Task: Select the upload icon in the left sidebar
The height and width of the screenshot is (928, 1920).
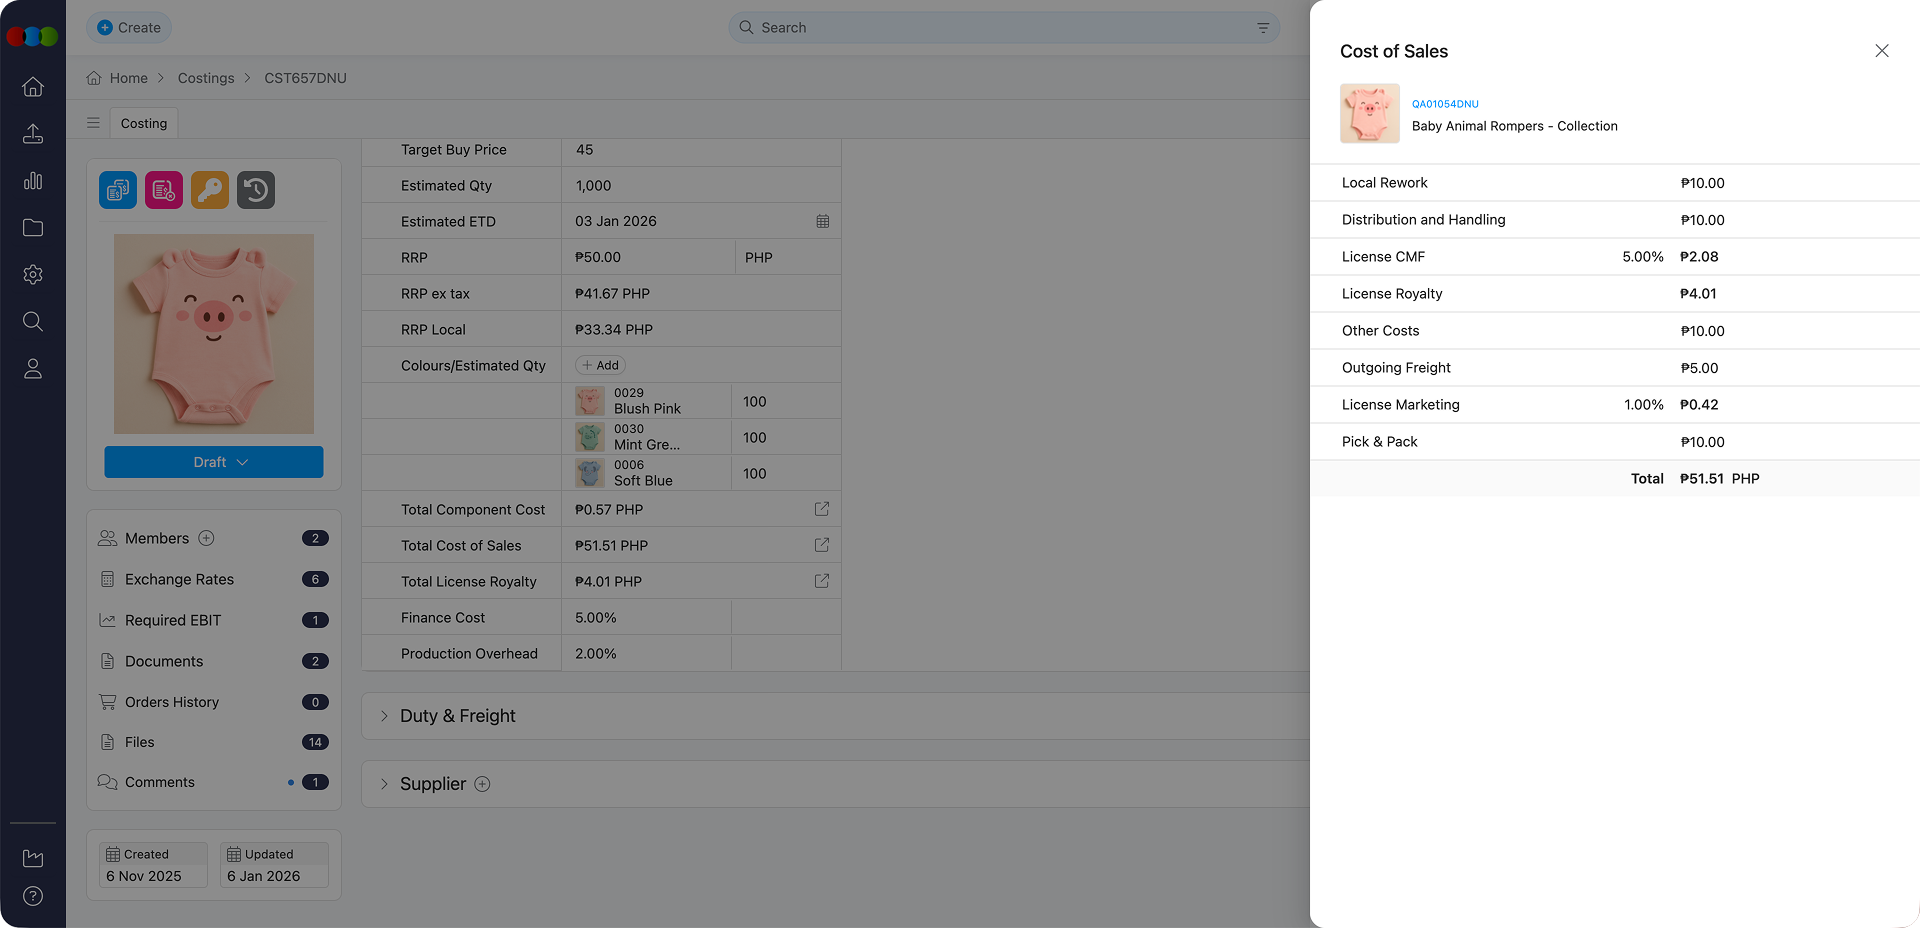Action: [33, 134]
